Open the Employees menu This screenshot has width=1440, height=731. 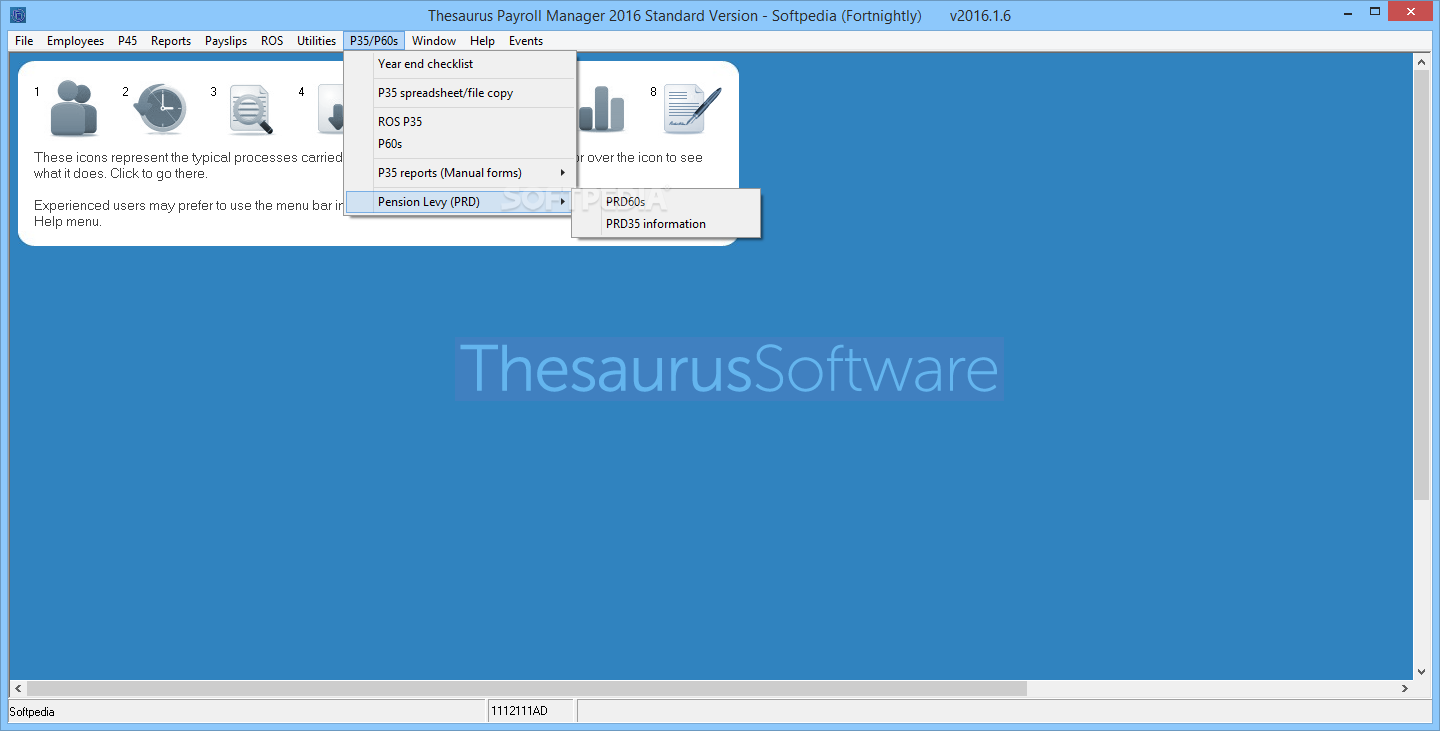point(75,41)
